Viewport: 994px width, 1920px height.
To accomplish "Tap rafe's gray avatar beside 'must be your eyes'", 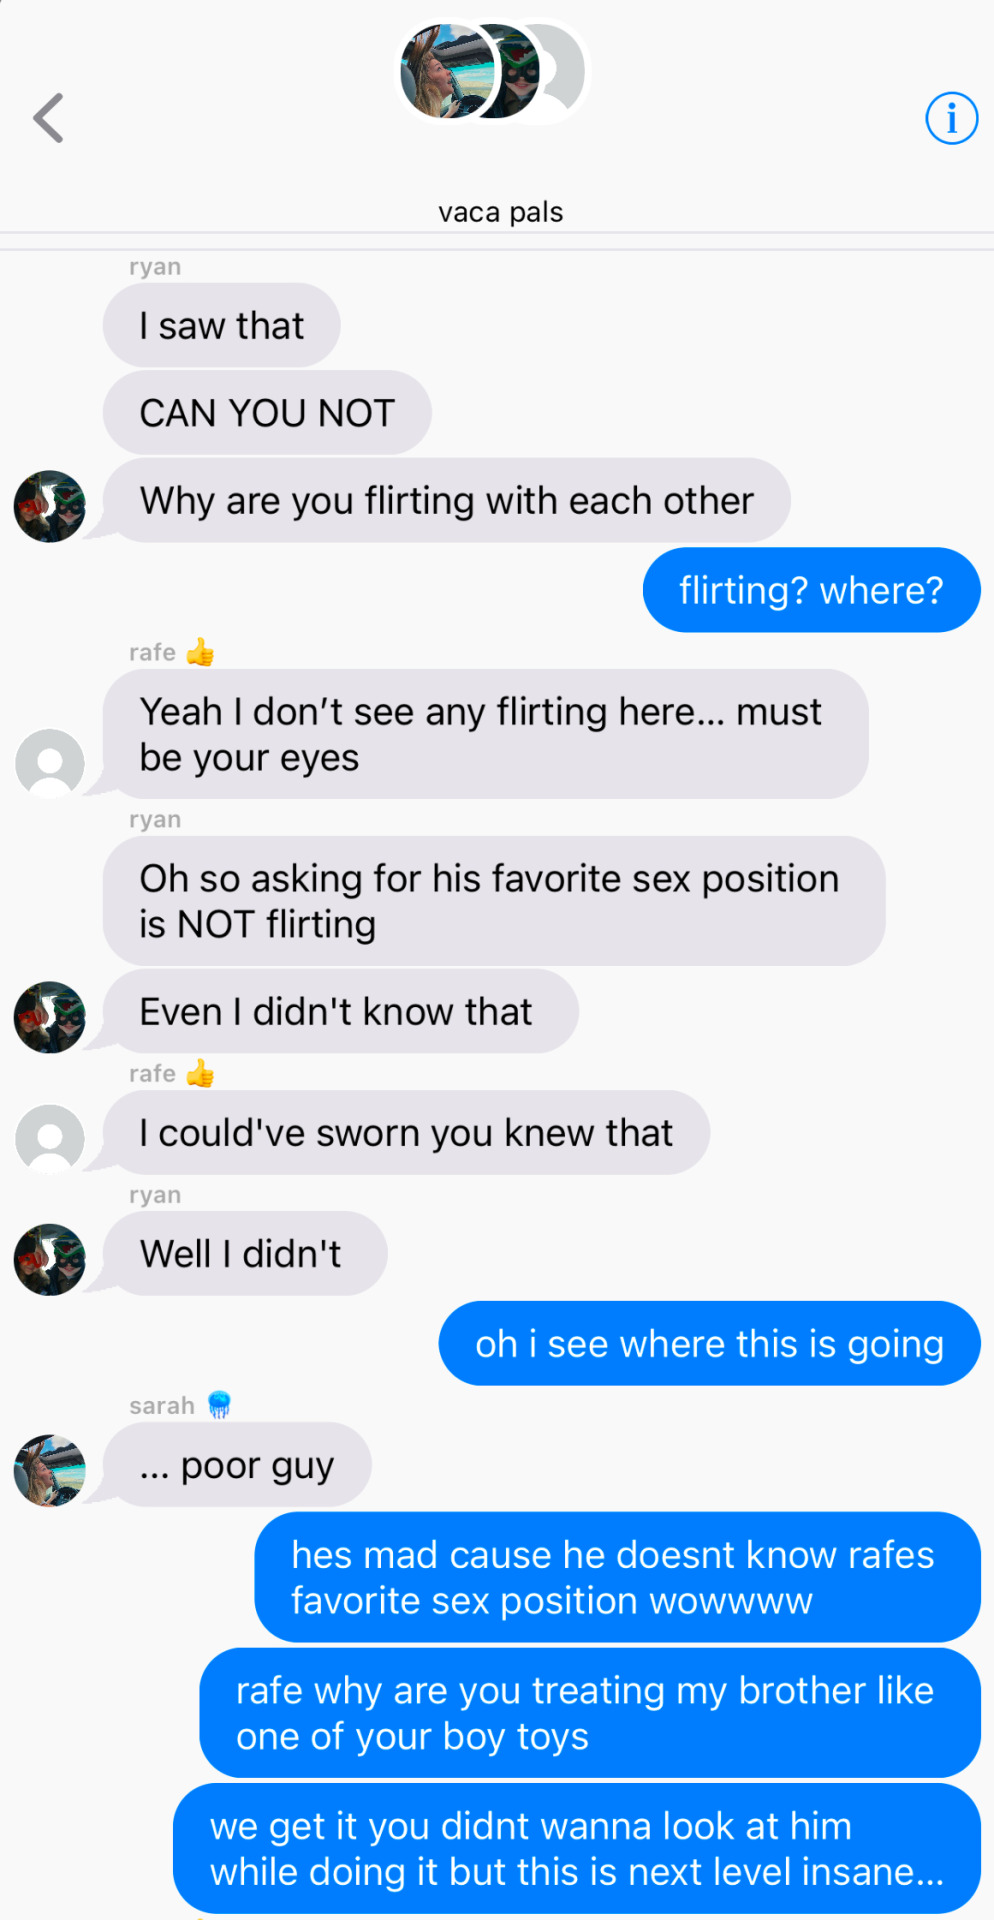I will point(49,764).
